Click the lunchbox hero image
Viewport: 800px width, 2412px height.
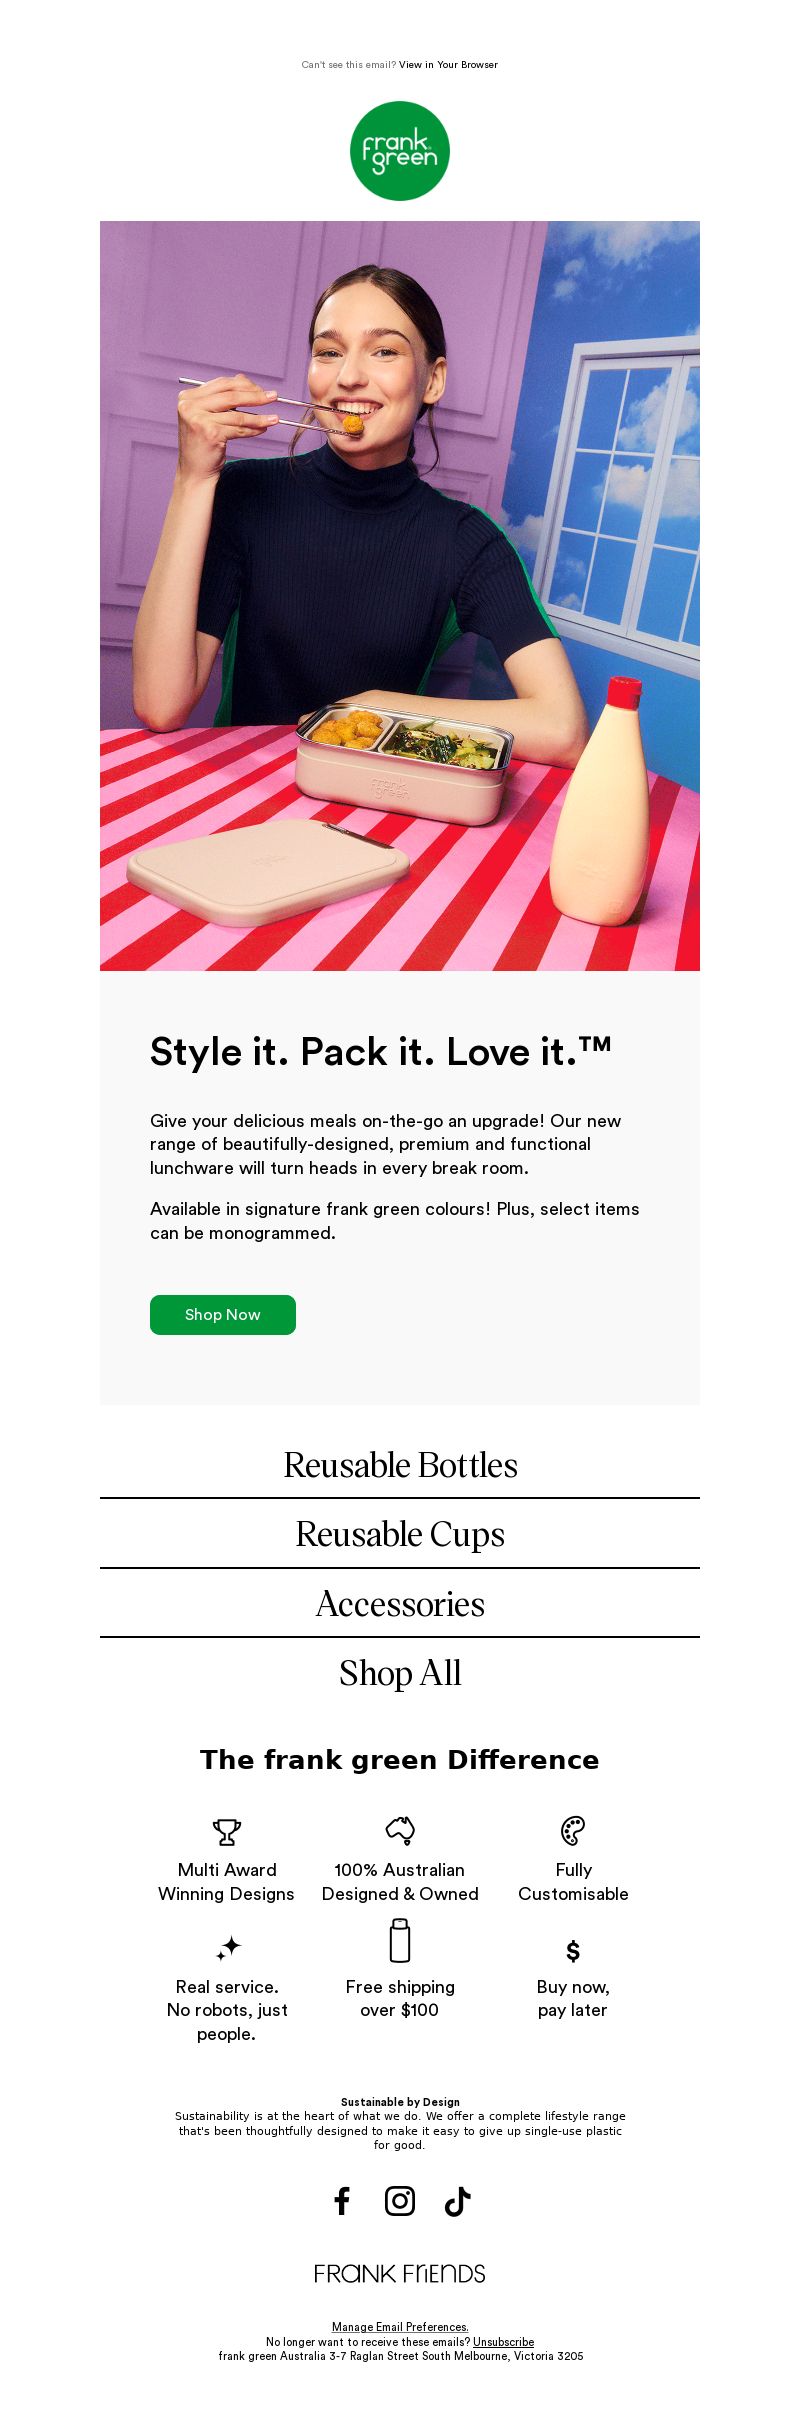click(400, 596)
